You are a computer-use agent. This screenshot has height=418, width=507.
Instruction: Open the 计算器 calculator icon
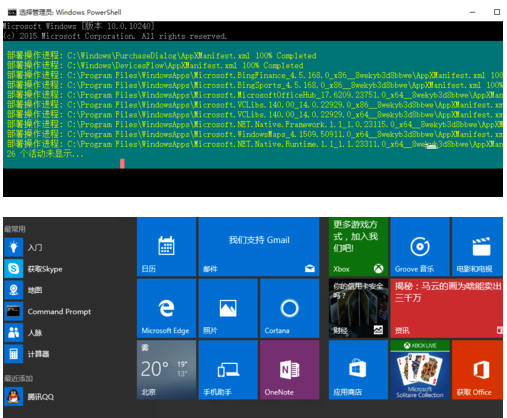point(14,354)
